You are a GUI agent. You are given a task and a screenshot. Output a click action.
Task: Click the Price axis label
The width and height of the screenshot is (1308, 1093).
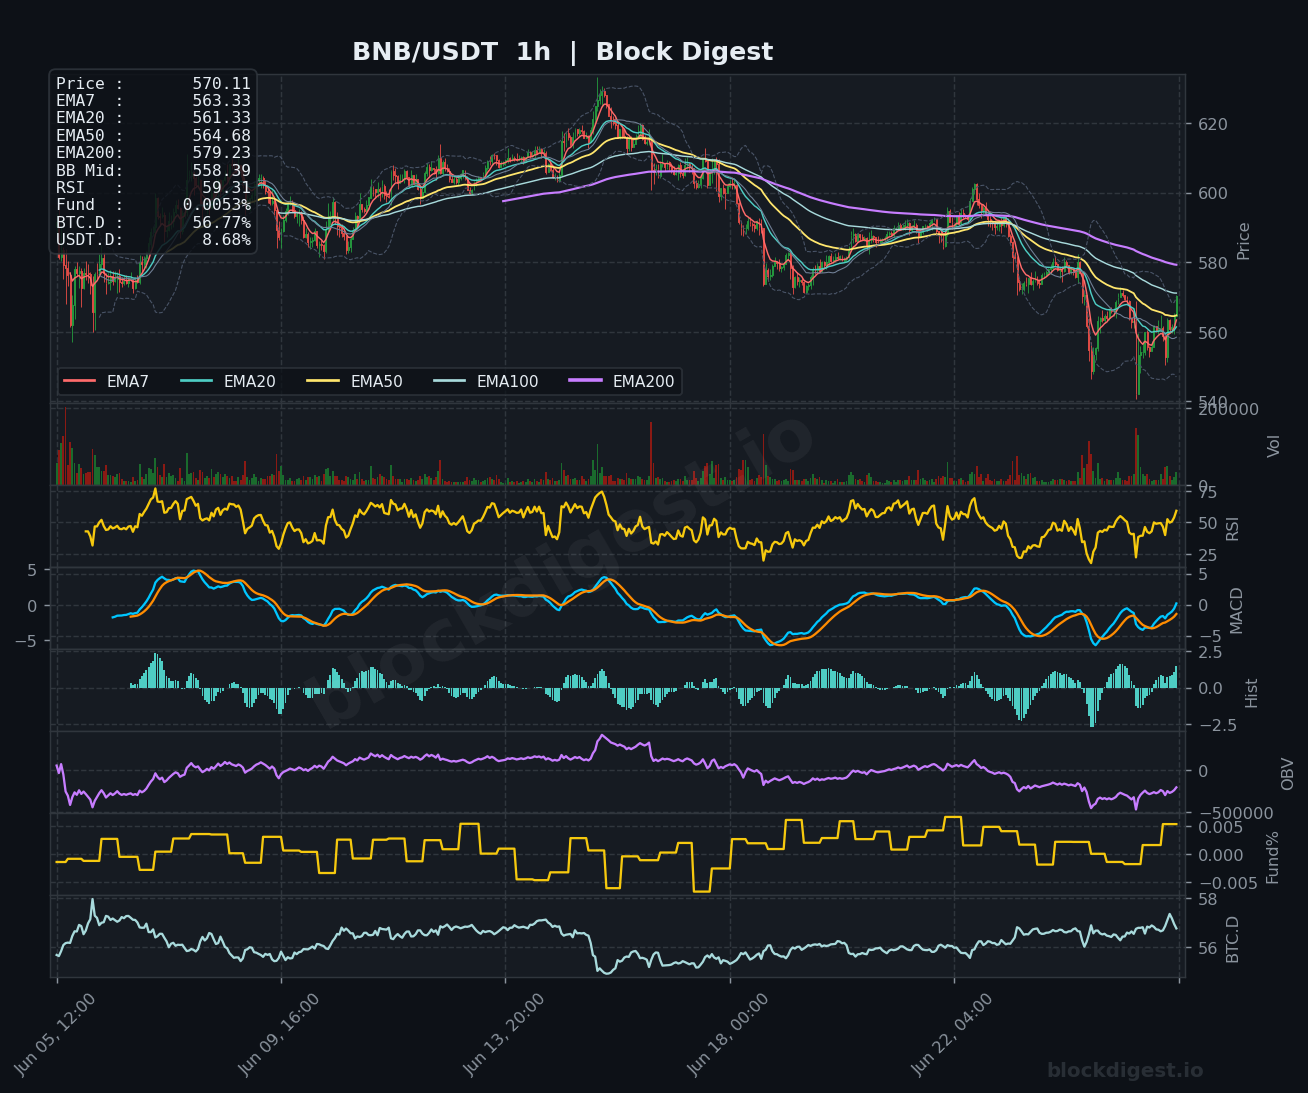click(1244, 241)
